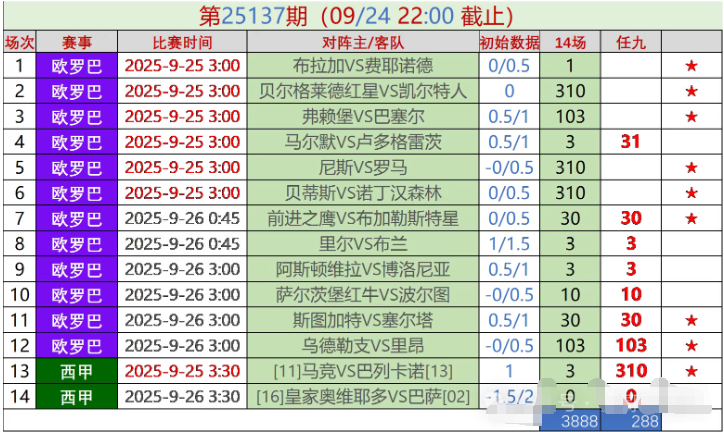Click the red star in row 2

coord(690,91)
